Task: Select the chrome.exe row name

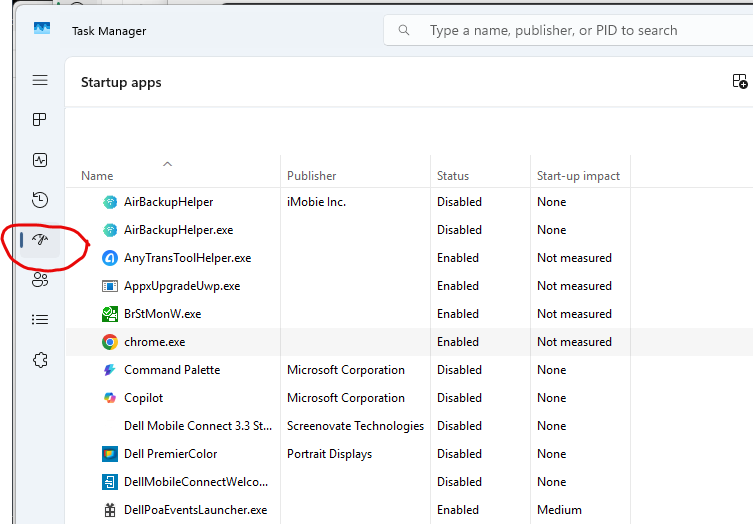Action: 155,342
